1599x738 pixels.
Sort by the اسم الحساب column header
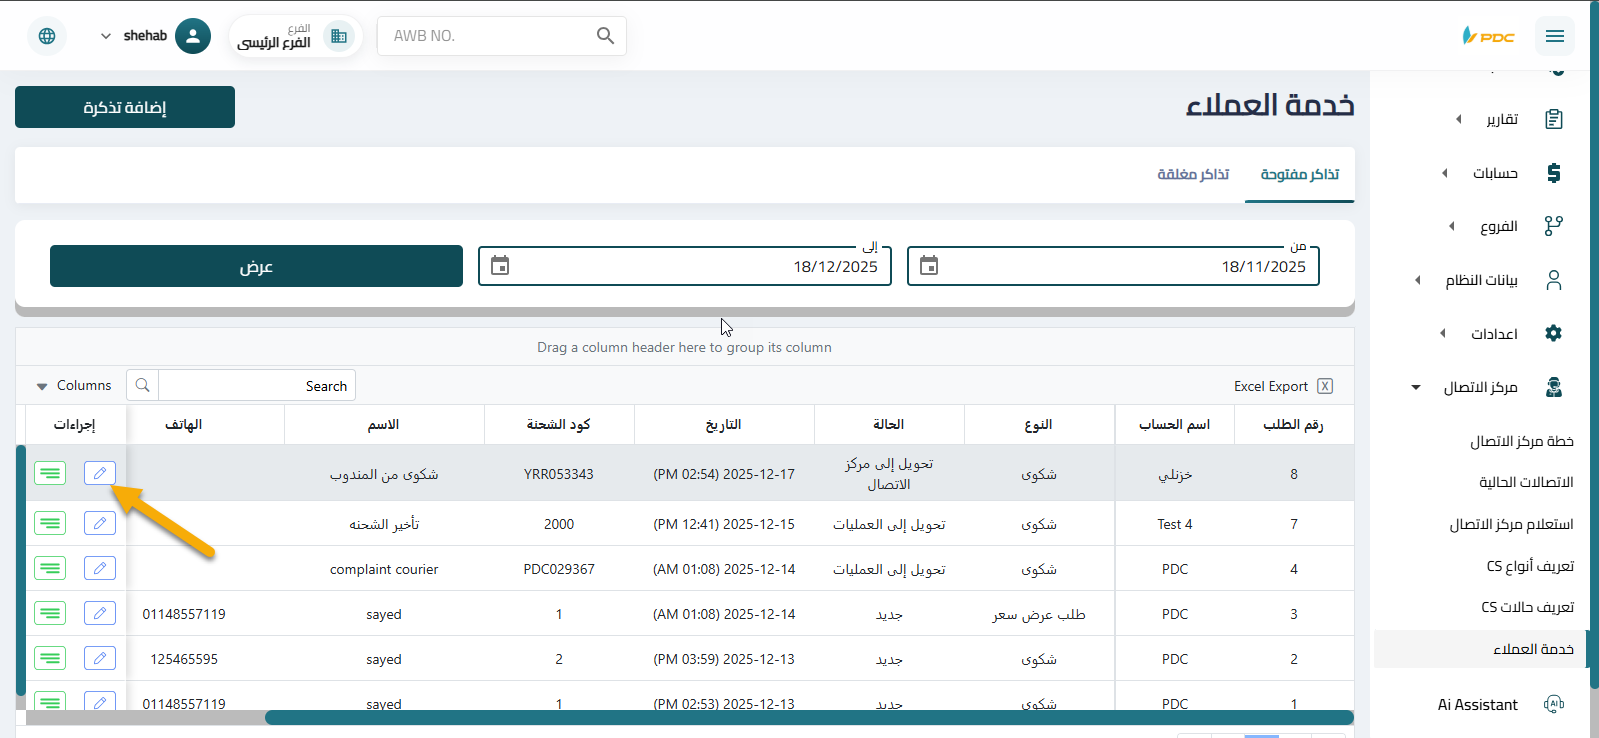(x=1175, y=425)
